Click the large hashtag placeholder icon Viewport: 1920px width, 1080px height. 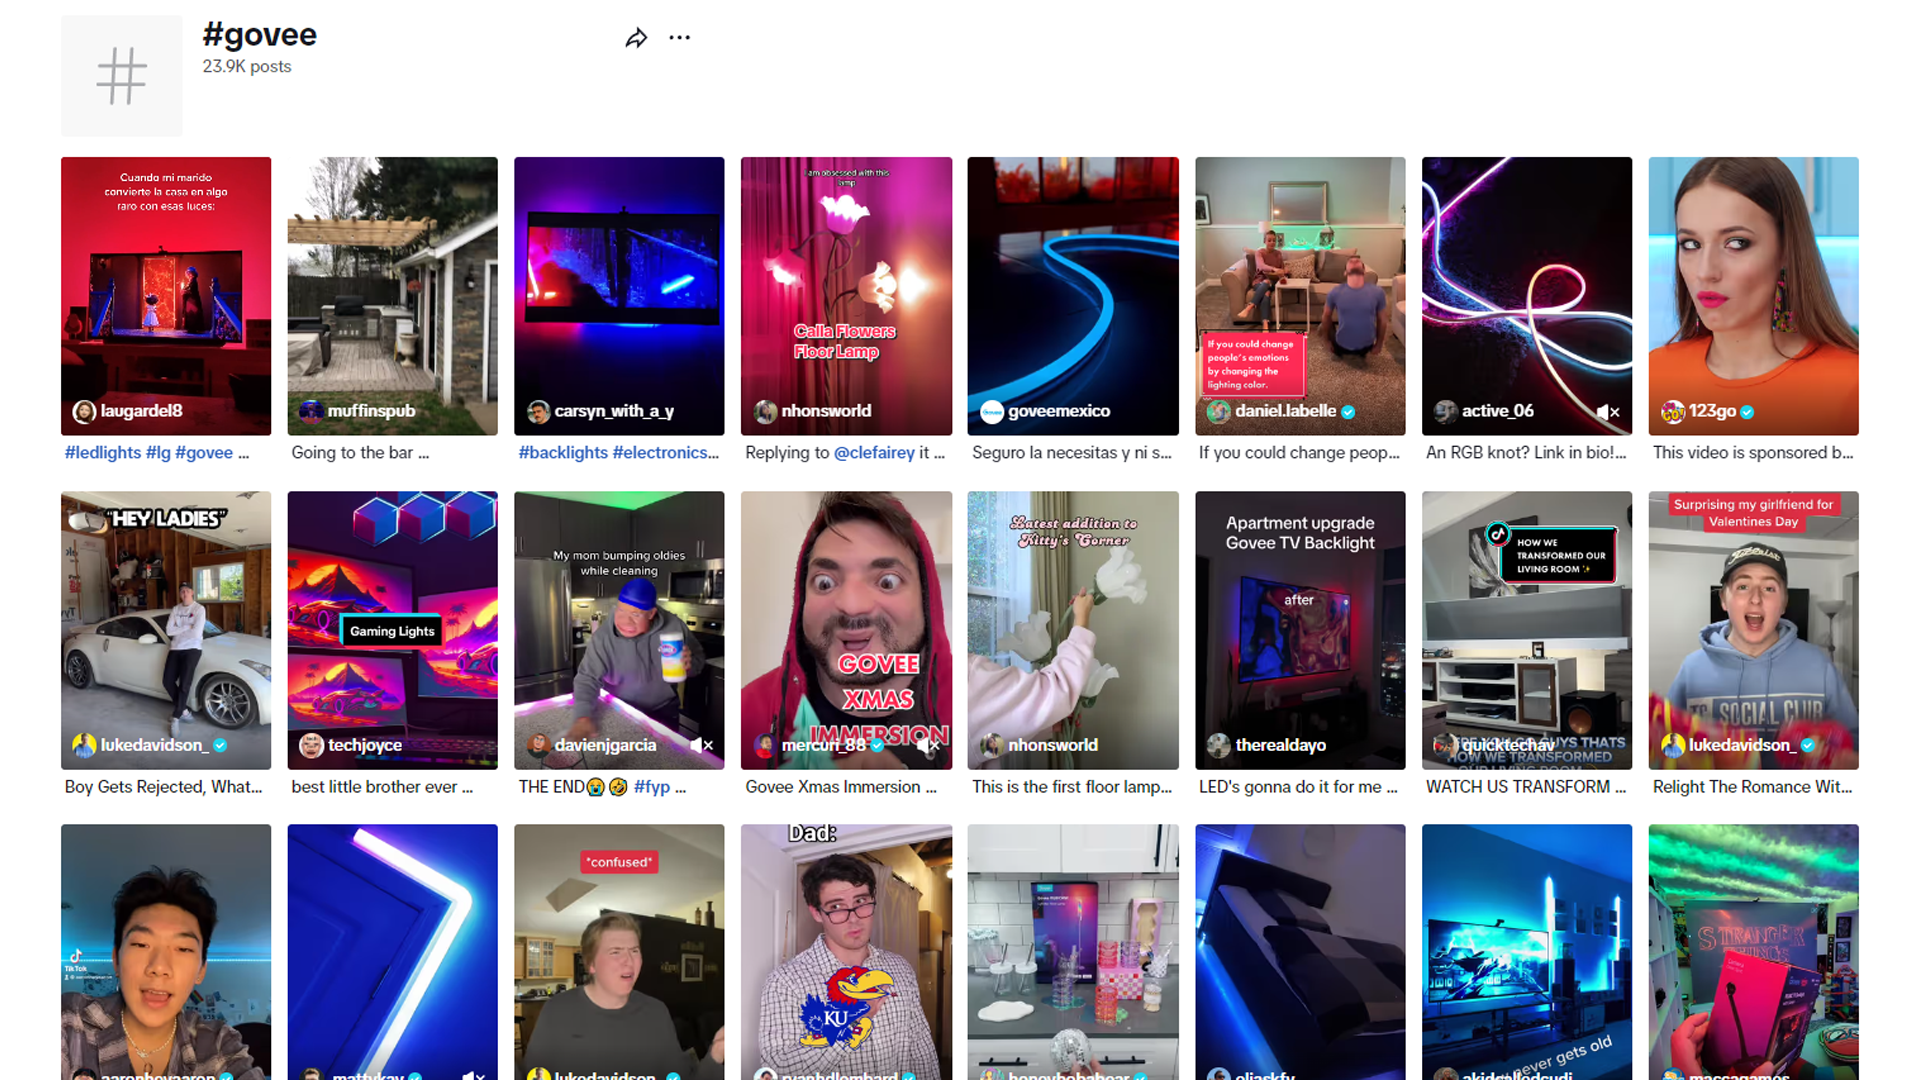coord(122,76)
